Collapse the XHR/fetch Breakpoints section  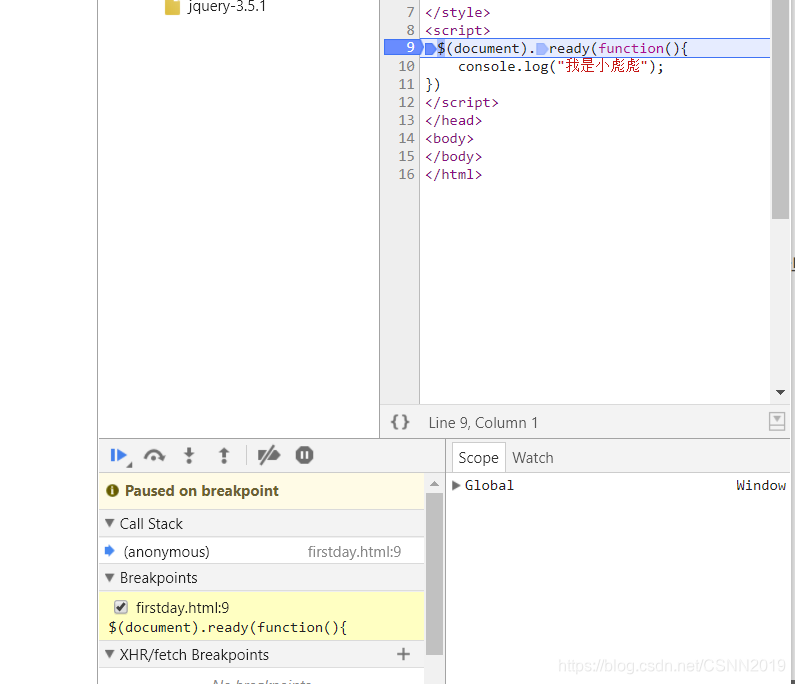click(x=110, y=654)
